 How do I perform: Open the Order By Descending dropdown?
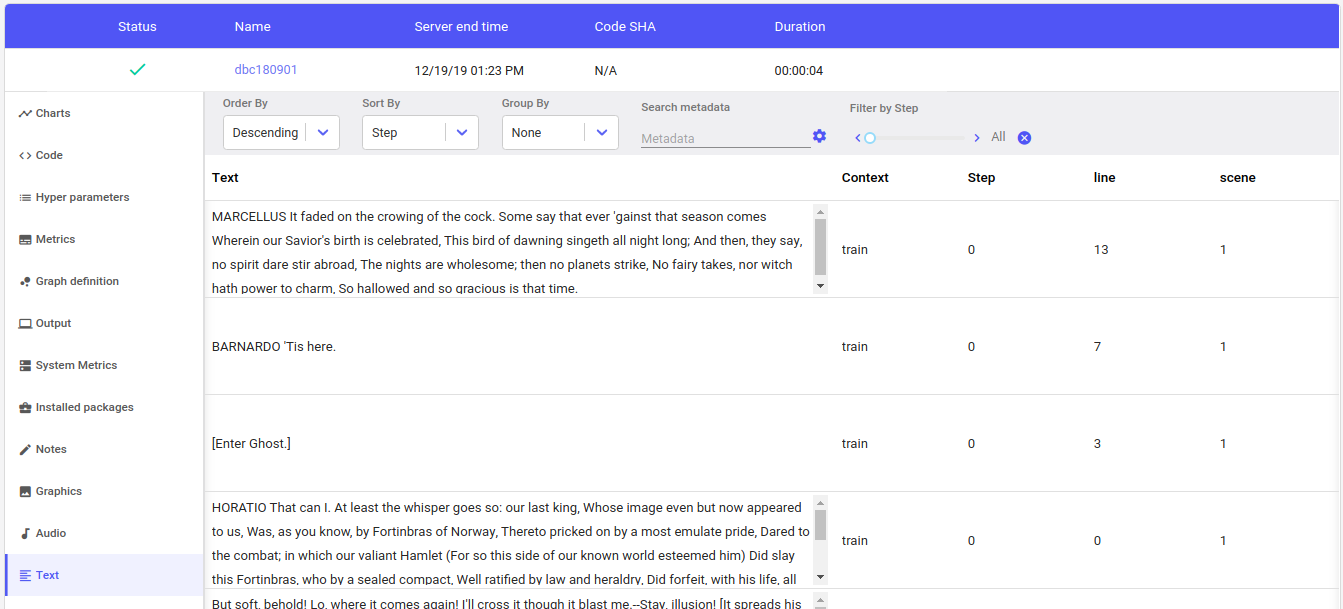[x=281, y=132]
